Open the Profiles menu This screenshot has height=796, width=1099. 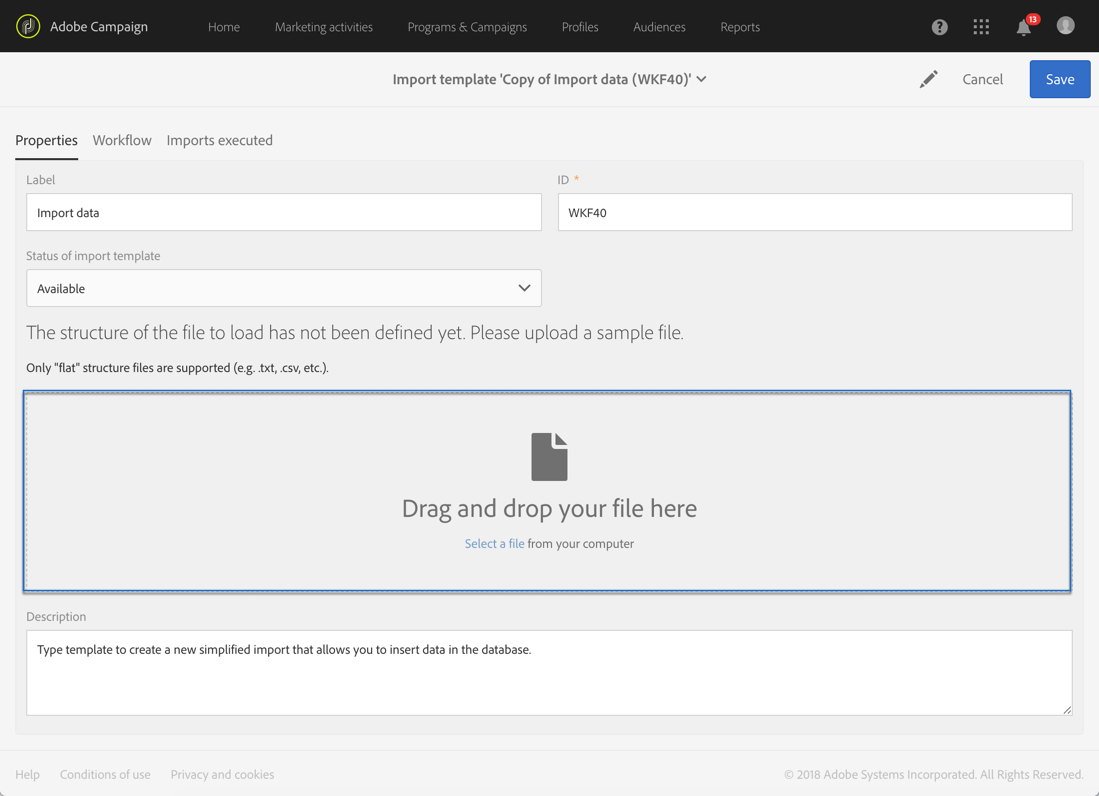click(x=580, y=27)
